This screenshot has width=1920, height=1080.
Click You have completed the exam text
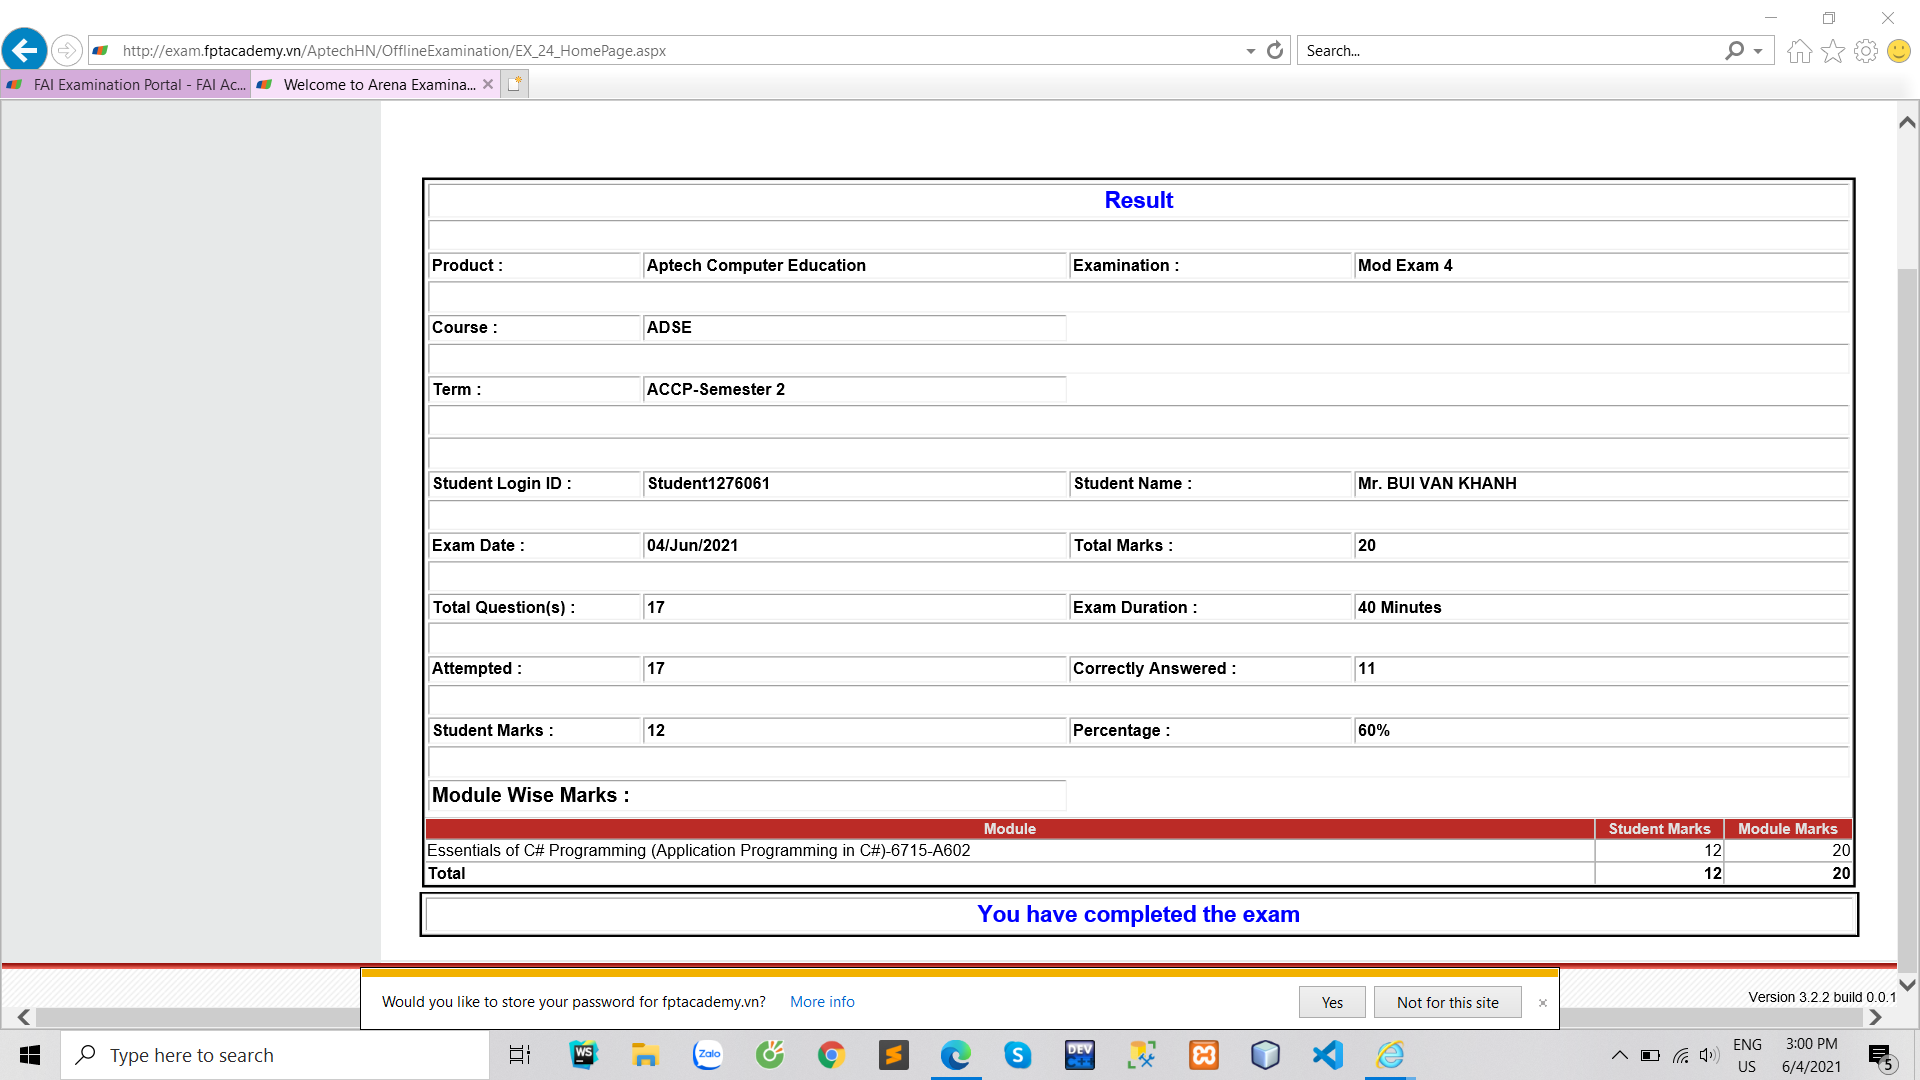pyautogui.click(x=1138, y=914)
